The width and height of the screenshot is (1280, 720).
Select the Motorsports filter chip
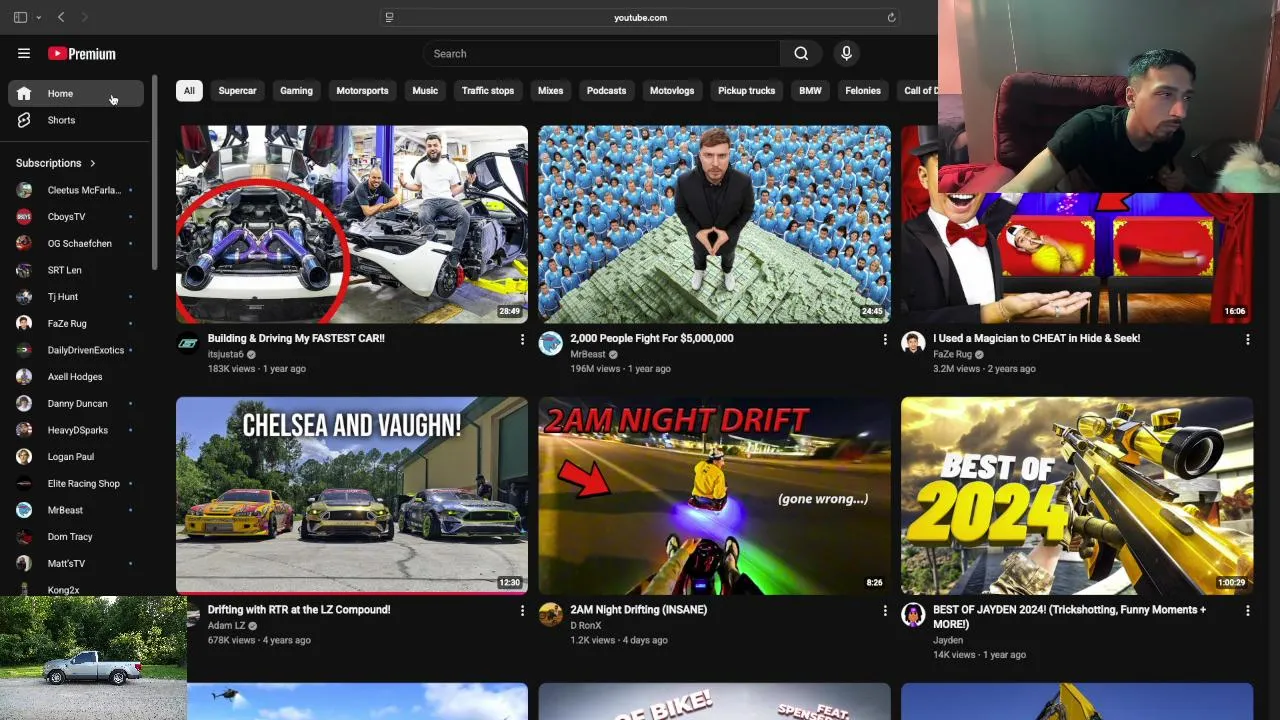tap(362, 91)
